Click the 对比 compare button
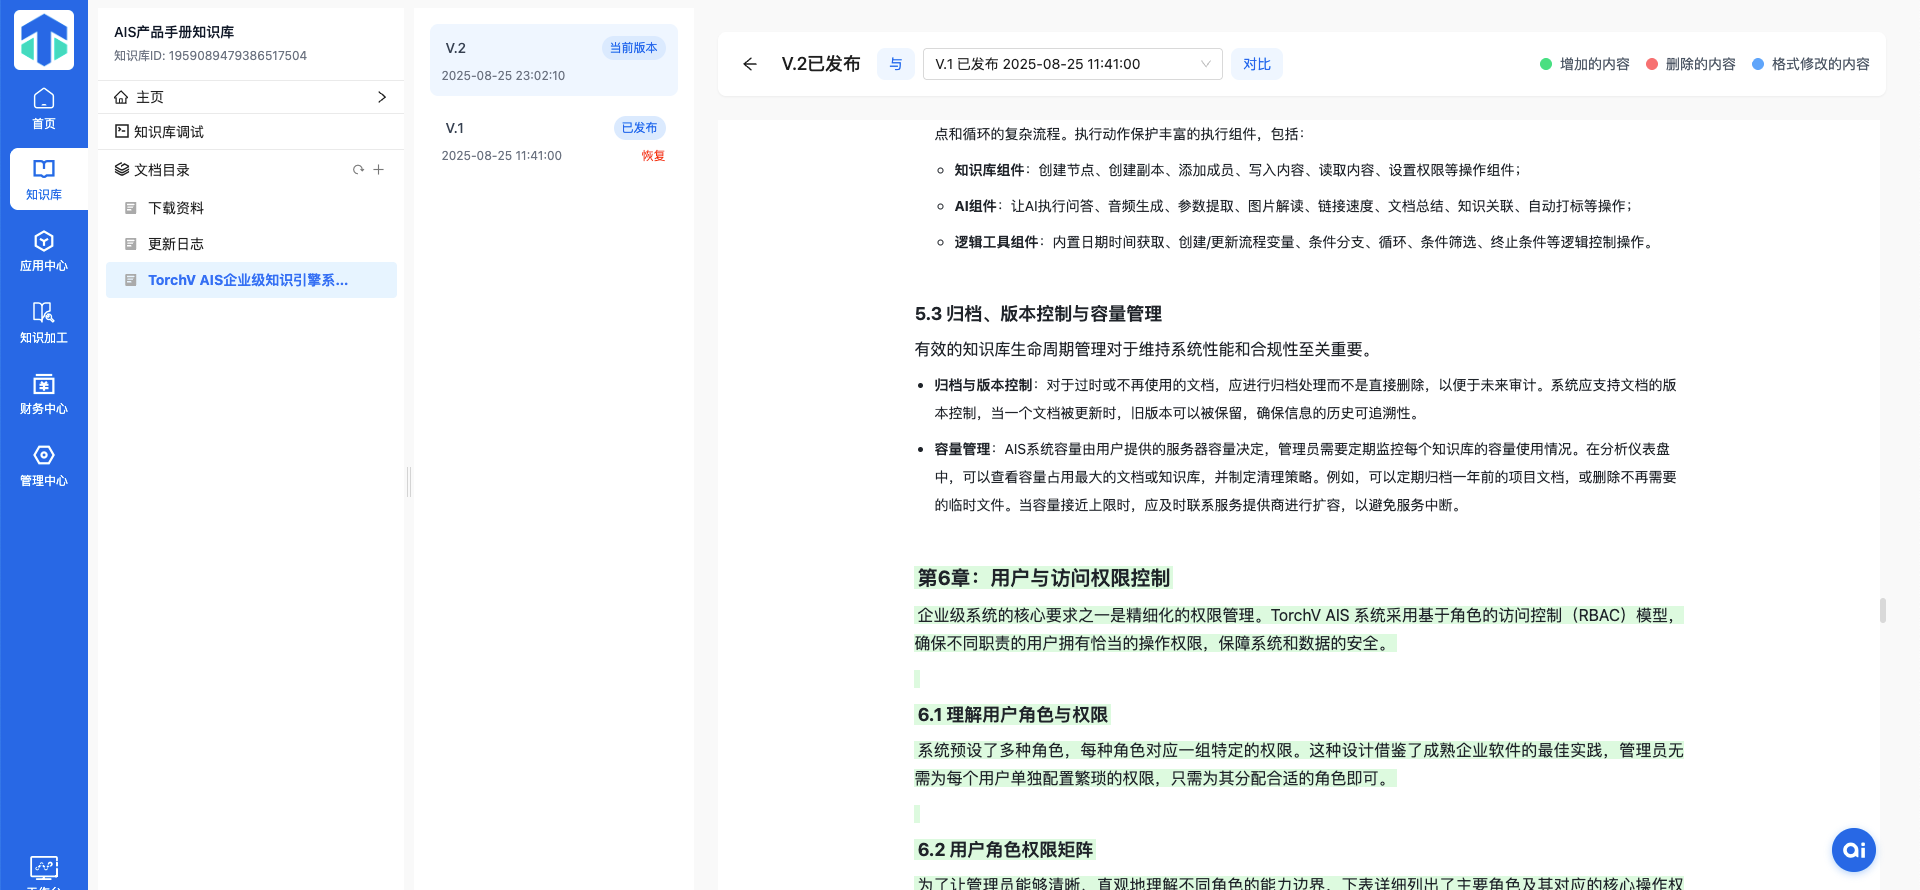This screenshot has height=890, width=1920. point(1257,64)
